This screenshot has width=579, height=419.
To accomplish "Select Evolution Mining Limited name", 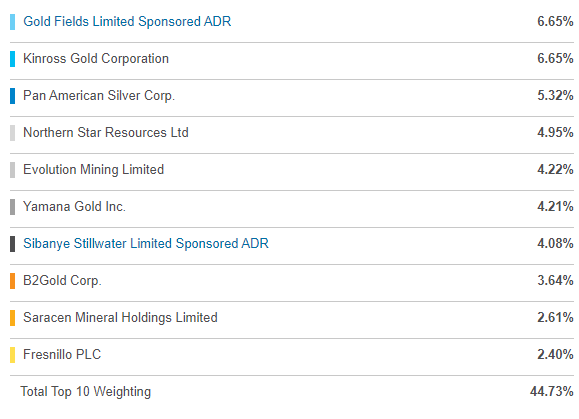I will click(93, 169).
